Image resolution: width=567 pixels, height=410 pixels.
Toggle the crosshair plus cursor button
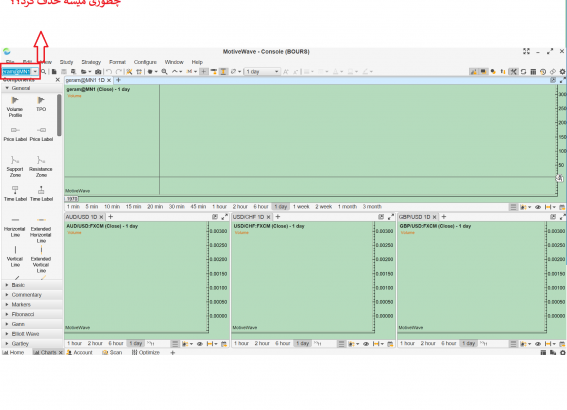tap(204, 72)
